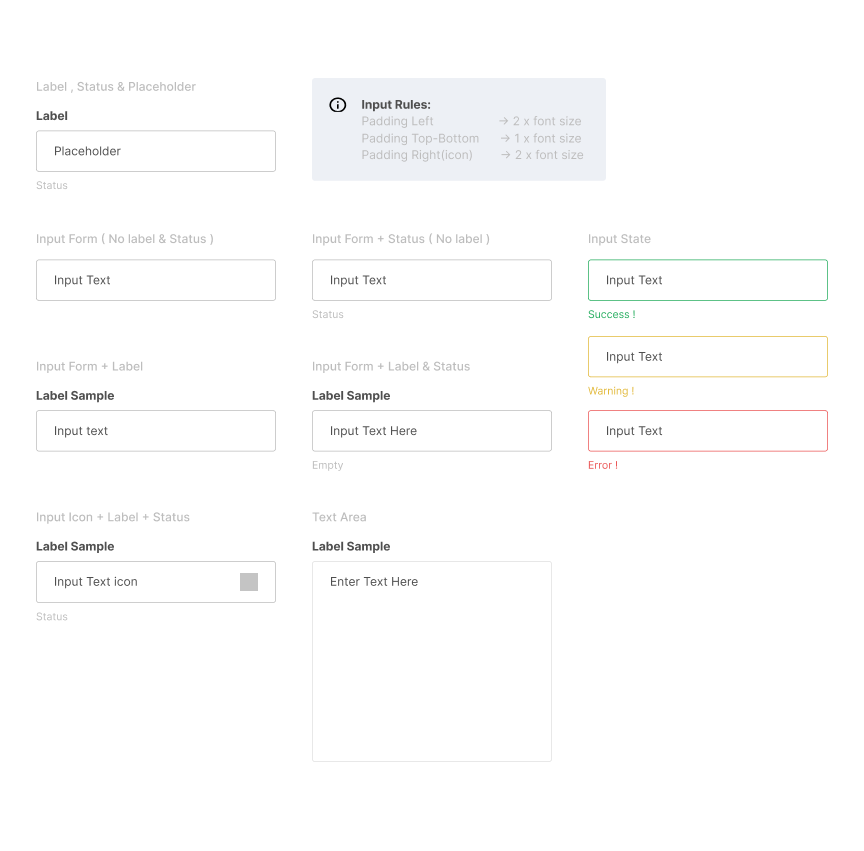The height and width of the screenshot is (851, 864).
Task: Click the gray square icon in input
Action: (249, 582)
